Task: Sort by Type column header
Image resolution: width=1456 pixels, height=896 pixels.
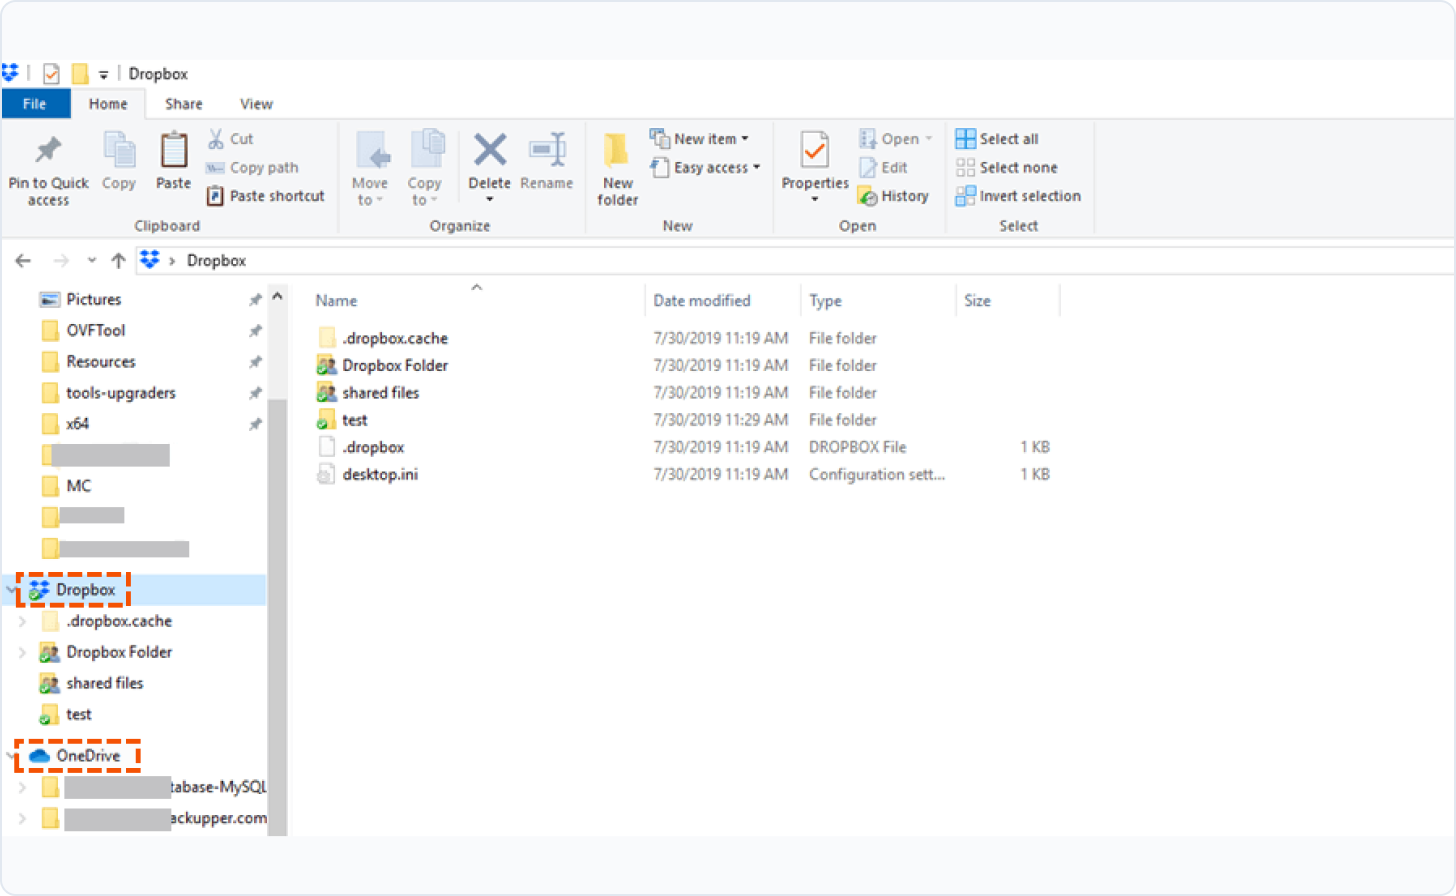Action: [x=825, y=301]
